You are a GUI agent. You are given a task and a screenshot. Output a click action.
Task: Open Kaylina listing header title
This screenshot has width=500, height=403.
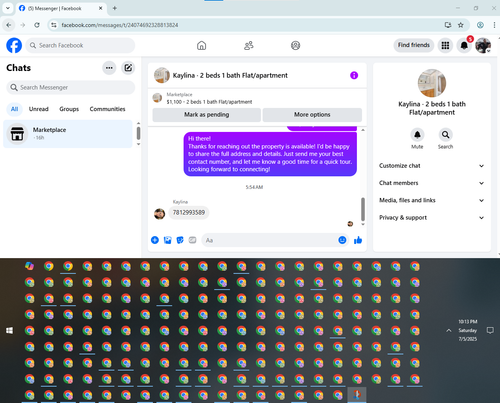[230, 75]
